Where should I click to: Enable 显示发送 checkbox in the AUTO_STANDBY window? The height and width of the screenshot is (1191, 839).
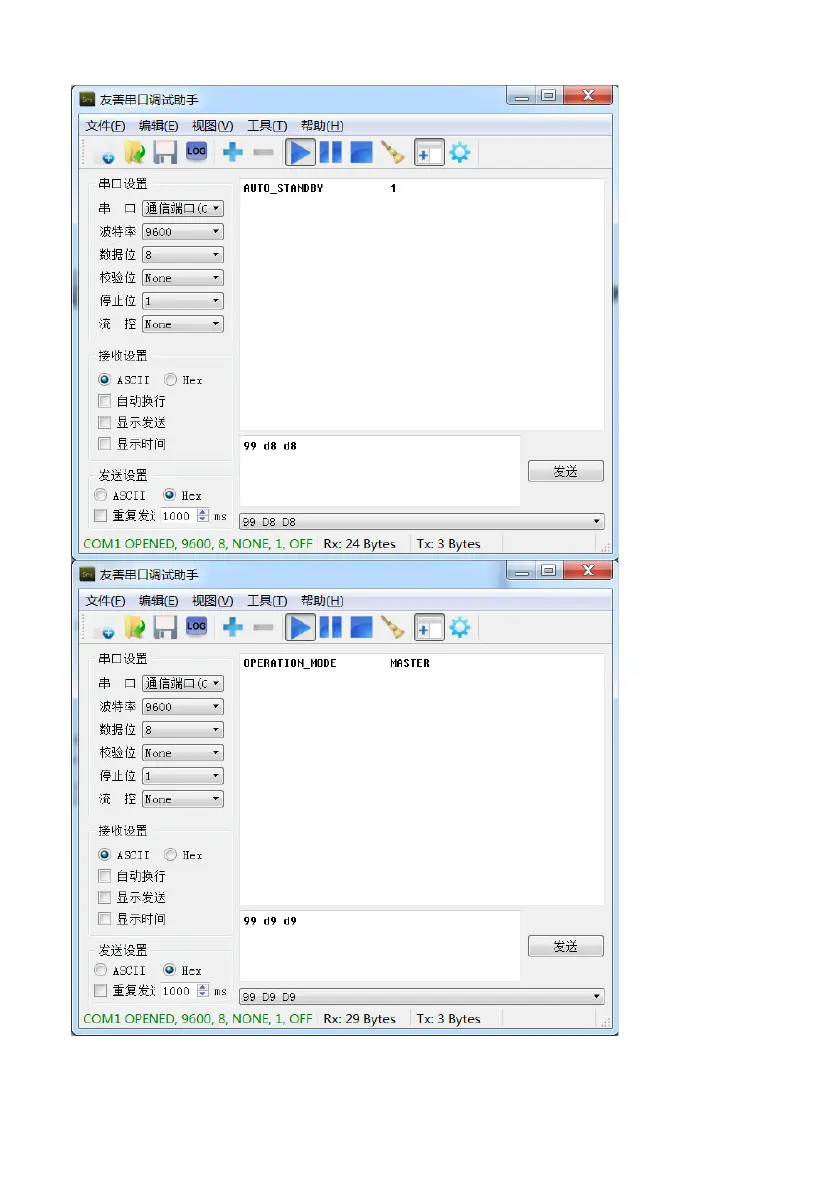[x=105, y=422]
